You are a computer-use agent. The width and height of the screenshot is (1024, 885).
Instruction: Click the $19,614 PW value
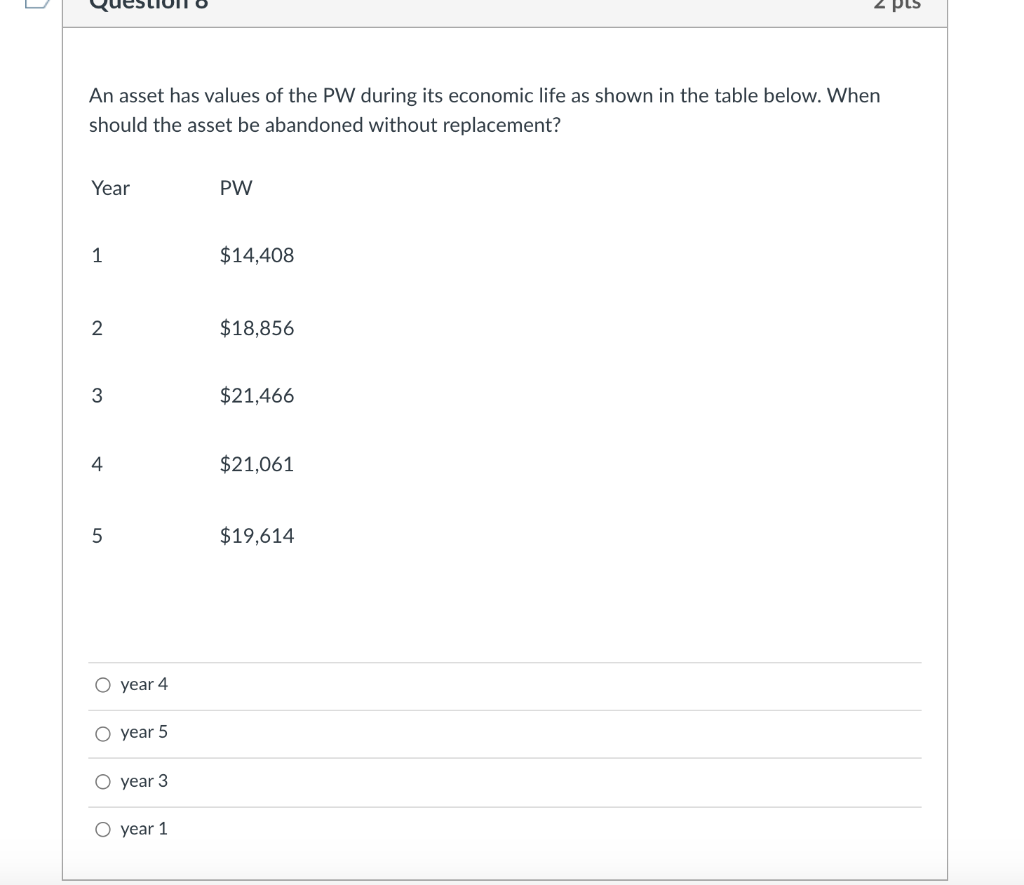(x=257, y=536)
